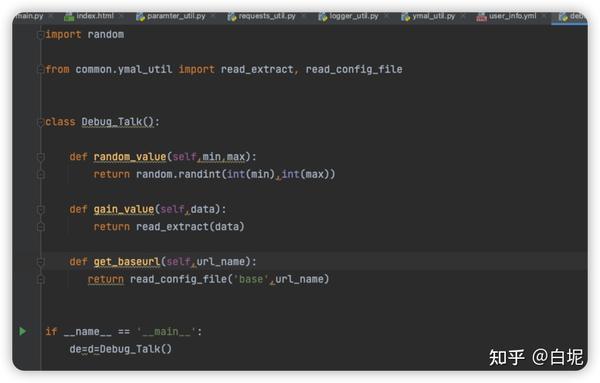600x383 pixels.
Task: Close the index.html tab
Action: [x=122, y=16]
